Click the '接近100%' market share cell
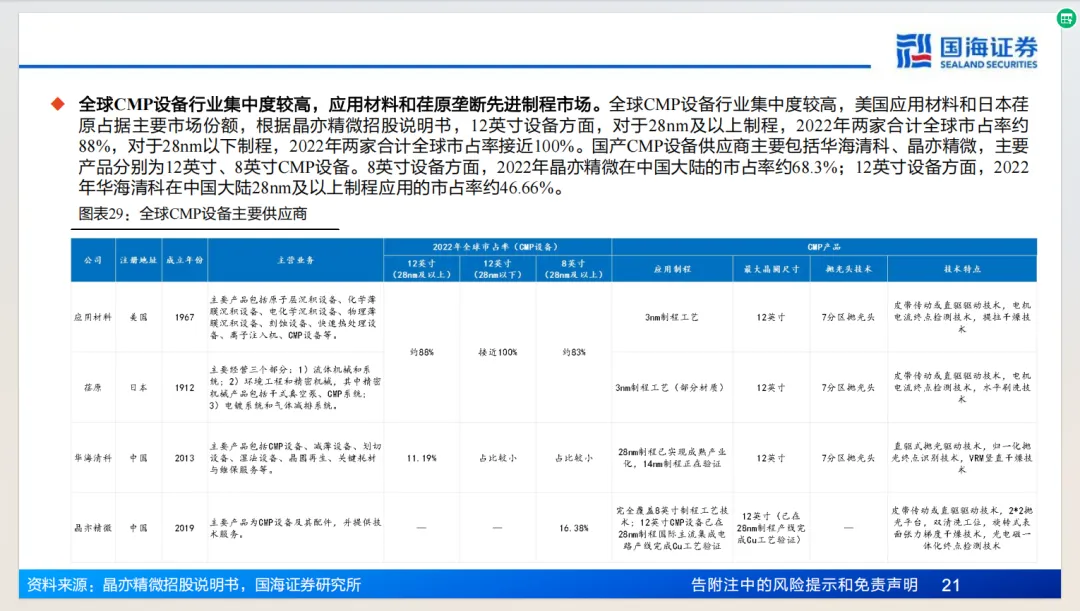This screenshot has width=1080, height=611. point(497,352)
